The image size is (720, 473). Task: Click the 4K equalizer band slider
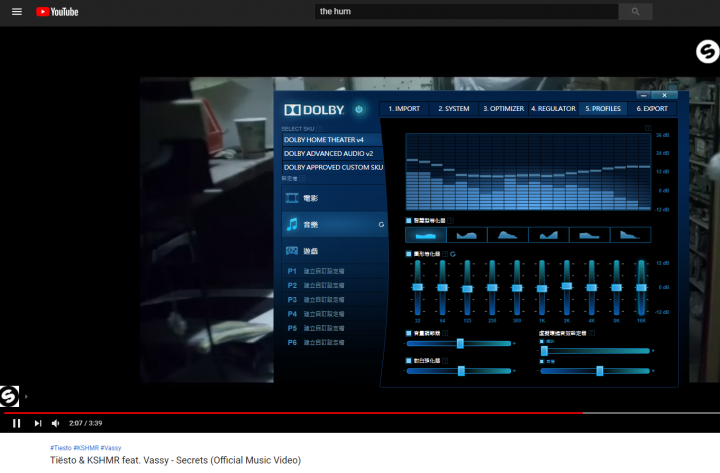[x=591, y=287]
